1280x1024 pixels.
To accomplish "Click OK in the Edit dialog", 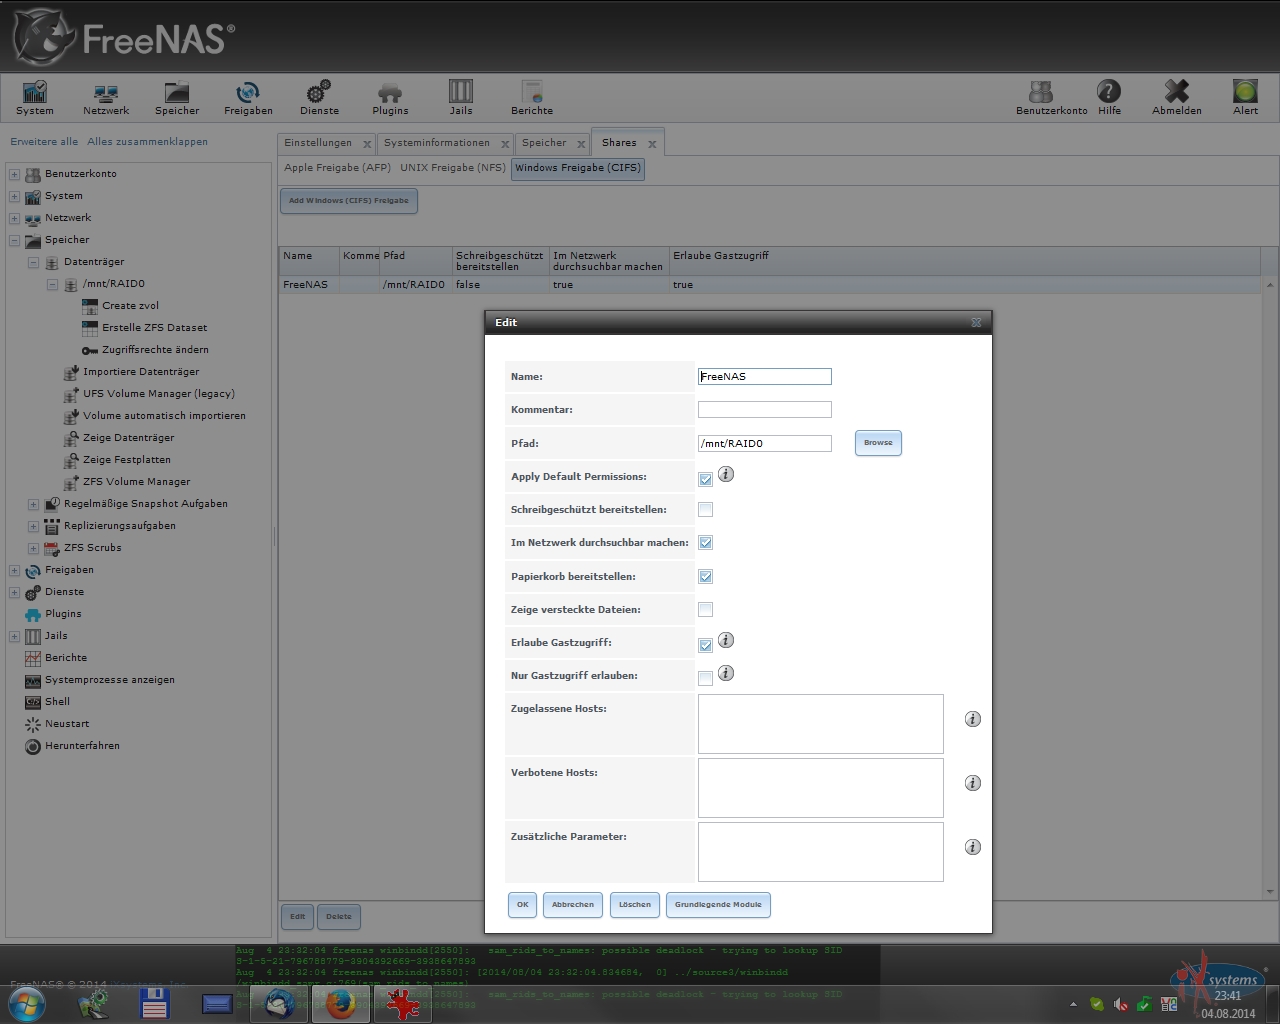I will click(522, 905).
